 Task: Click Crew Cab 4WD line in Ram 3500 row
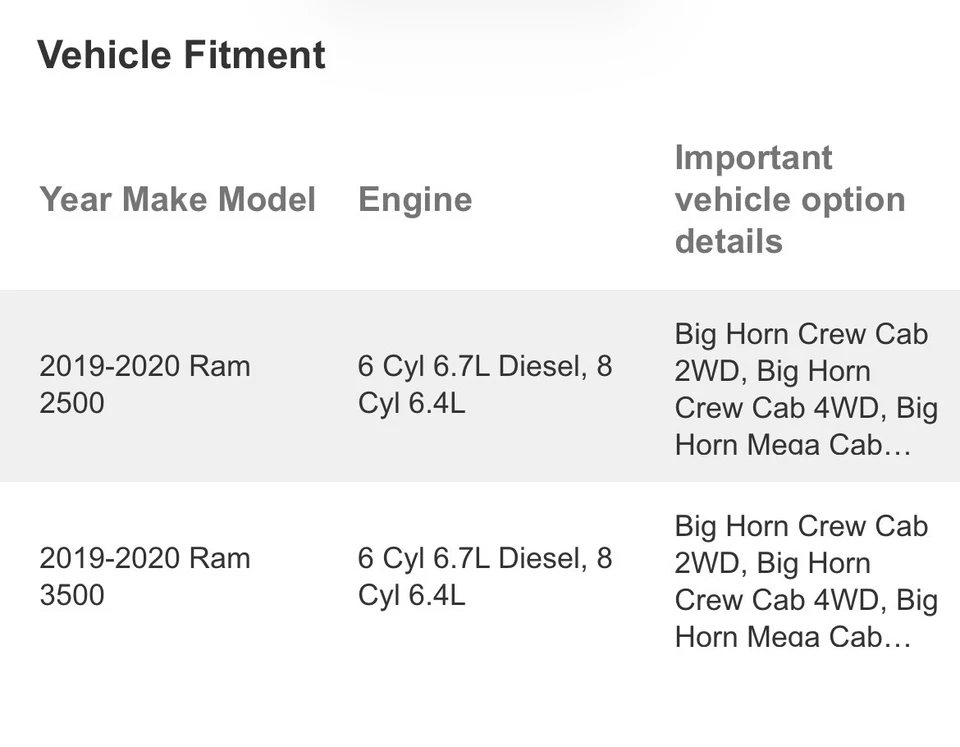[781, 600]
